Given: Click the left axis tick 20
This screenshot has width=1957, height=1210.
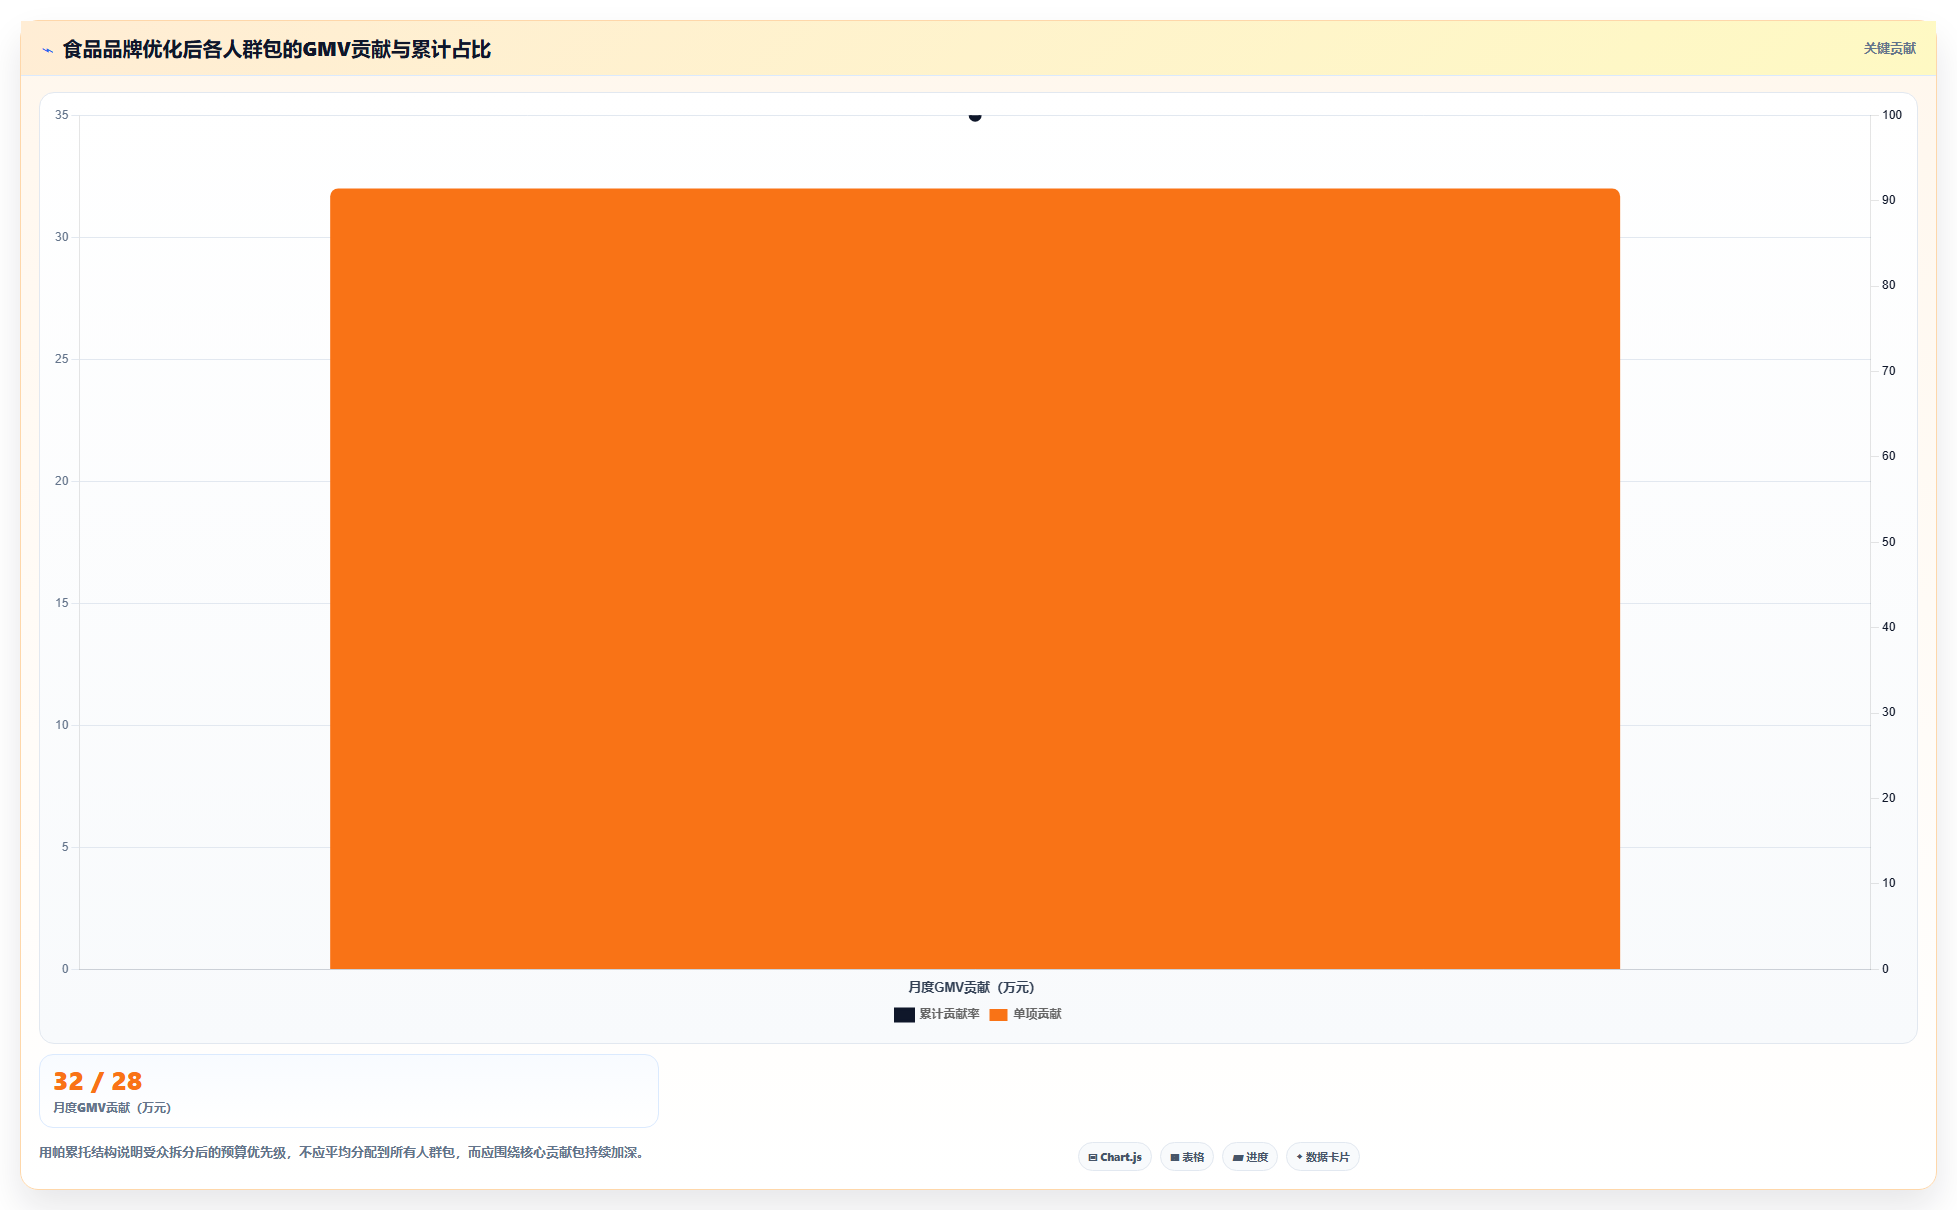Looking at the screenshot, I should 62,481.
